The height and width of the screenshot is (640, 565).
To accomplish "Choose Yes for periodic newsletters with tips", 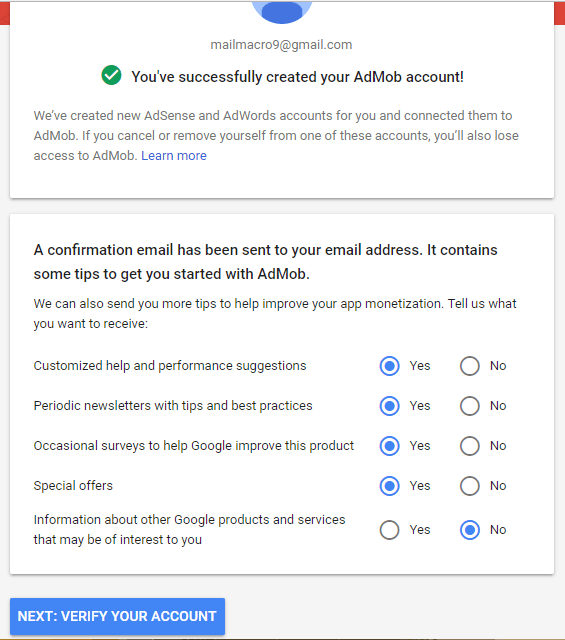I will point(389,406).
